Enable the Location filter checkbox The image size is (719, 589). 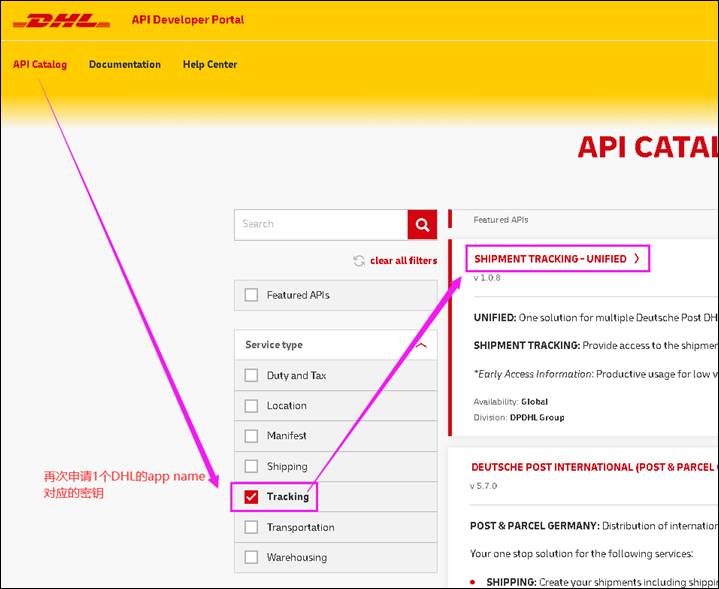pyautogui.click(x=251, y=406)
